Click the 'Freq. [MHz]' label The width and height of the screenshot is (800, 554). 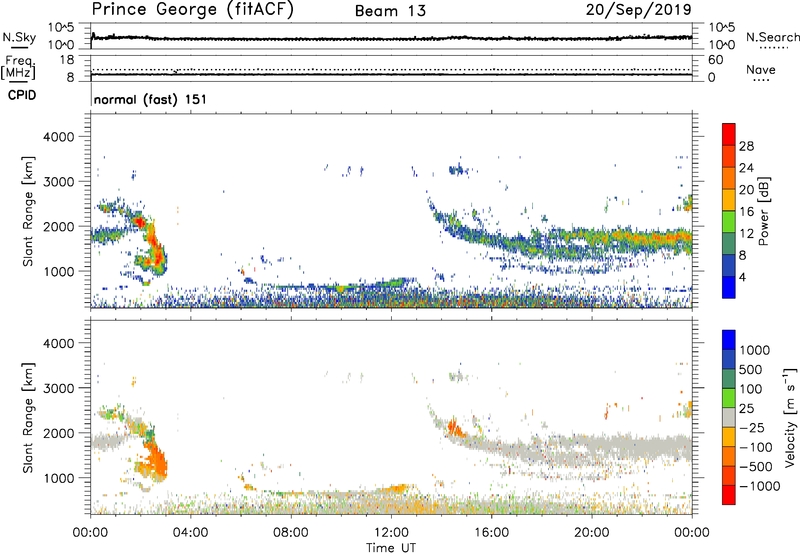[19, 68]
